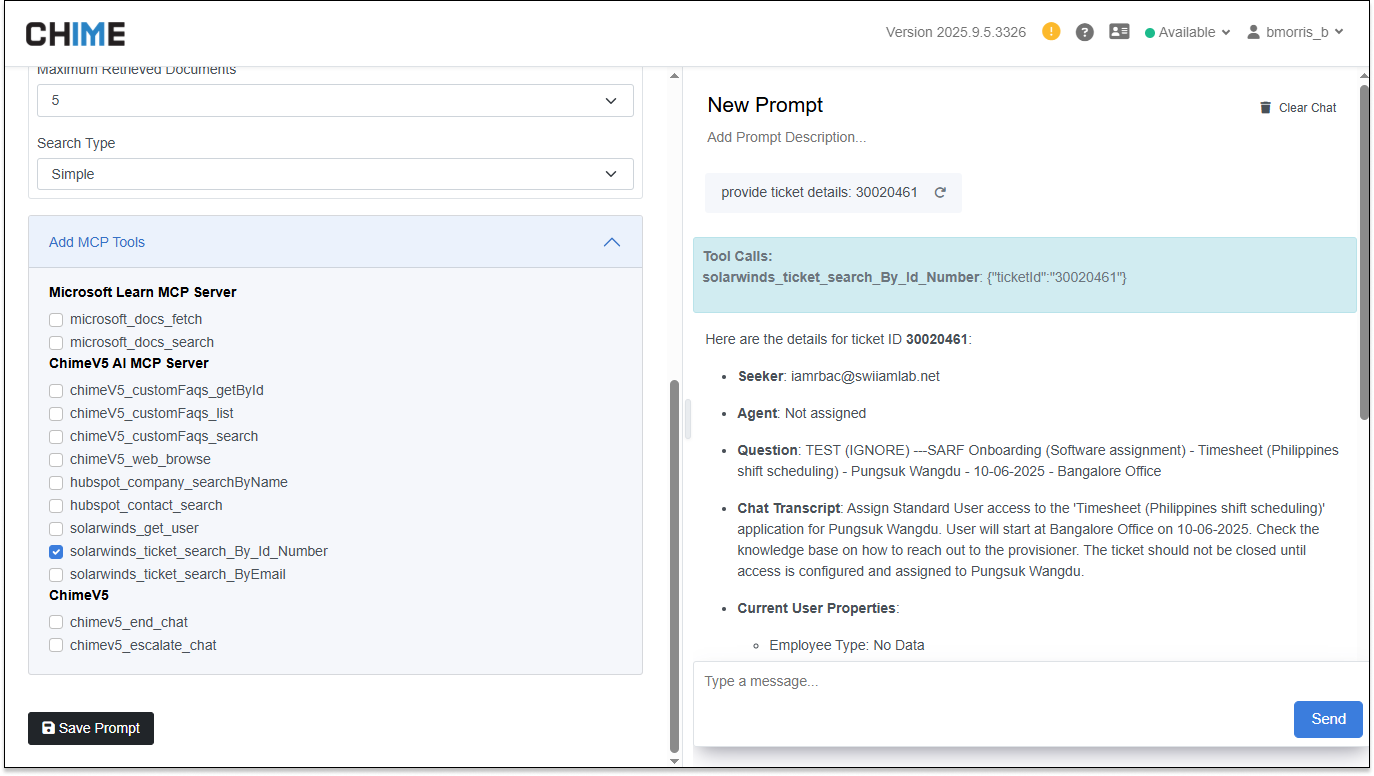The image size is (1374, 776).
Task: Check solarwinds_ticket_search_ByEmail
Action: pyautogui.click(x=56, y=575)
